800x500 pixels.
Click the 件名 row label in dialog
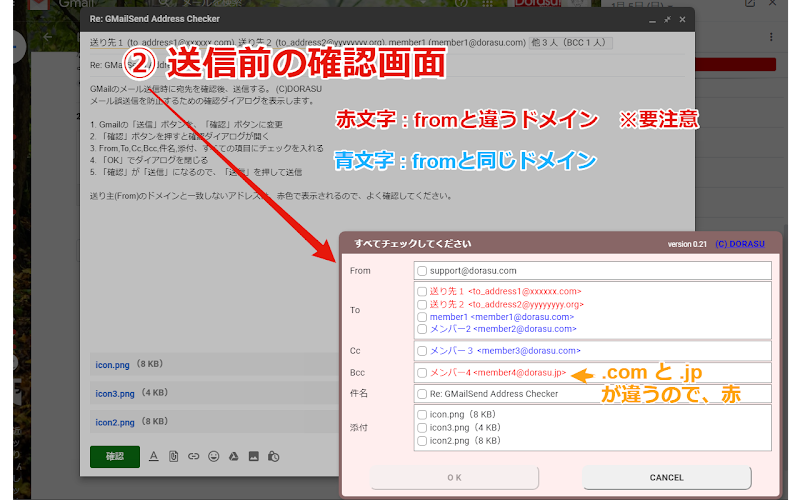359,393
